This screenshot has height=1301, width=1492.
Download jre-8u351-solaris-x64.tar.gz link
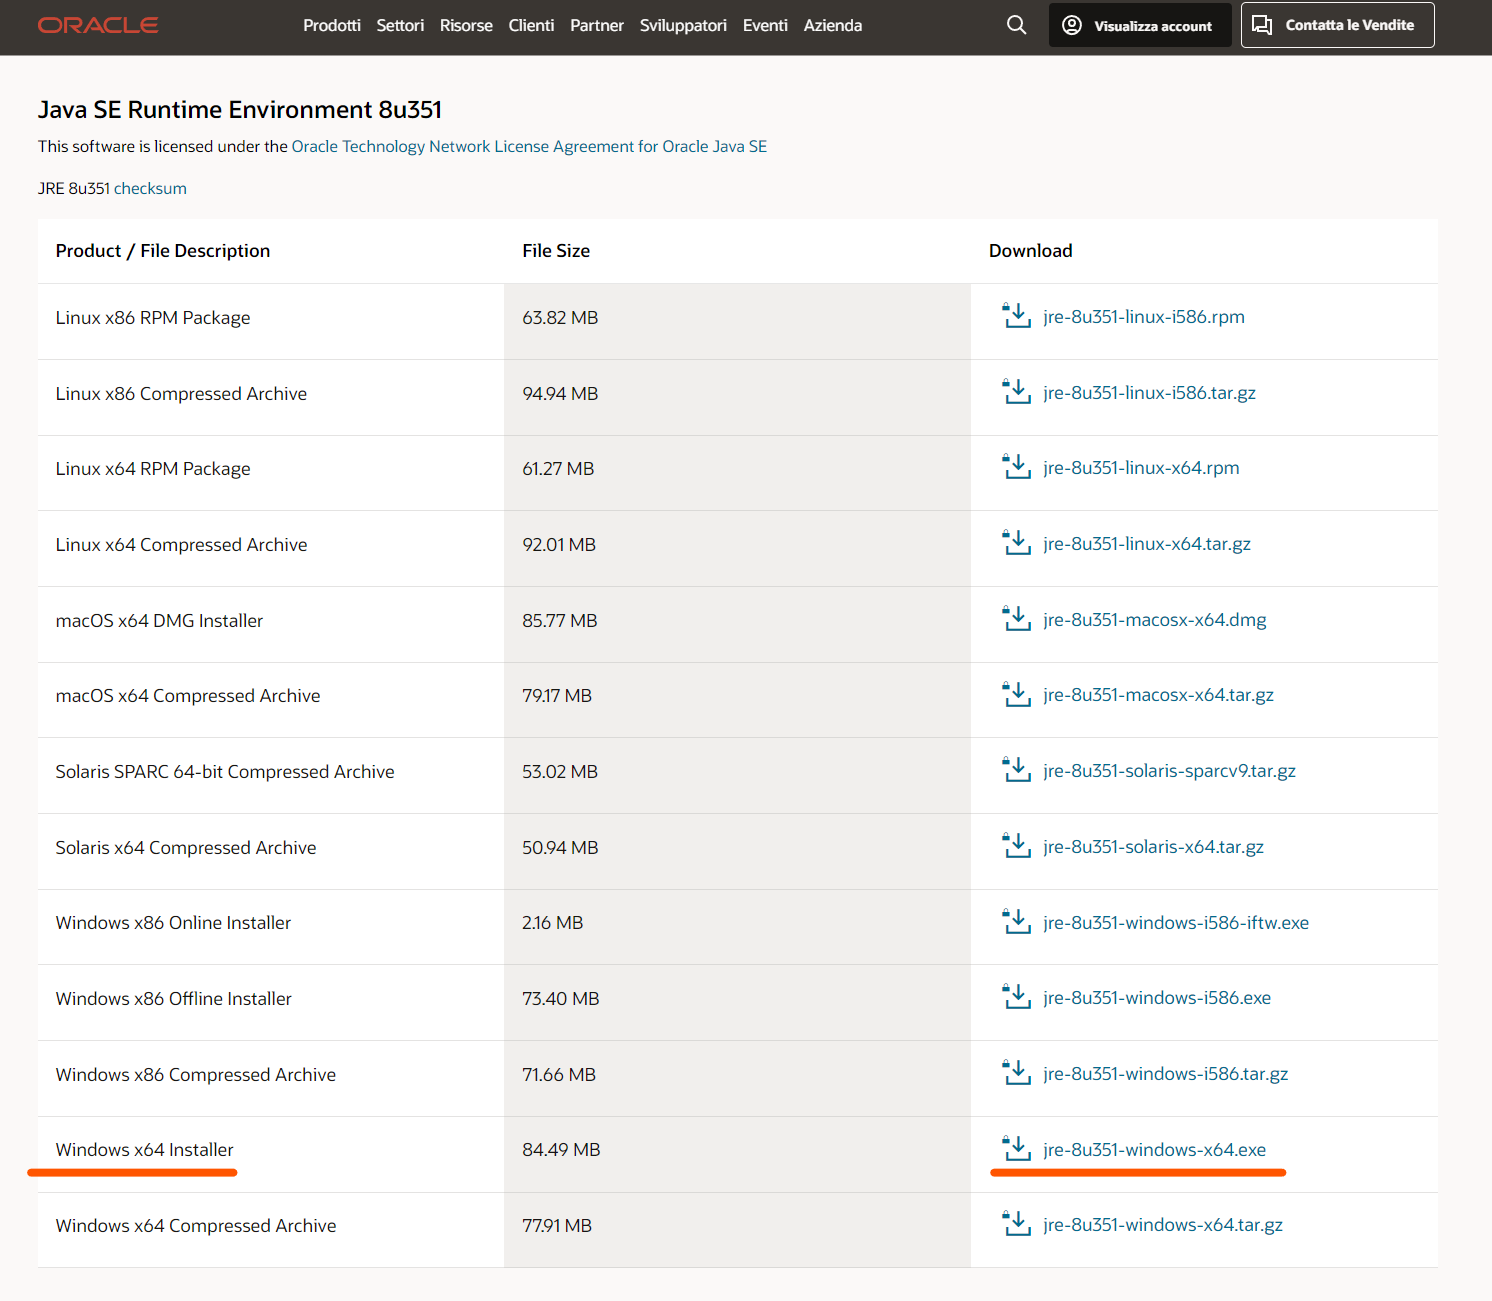coord(1153,847)
